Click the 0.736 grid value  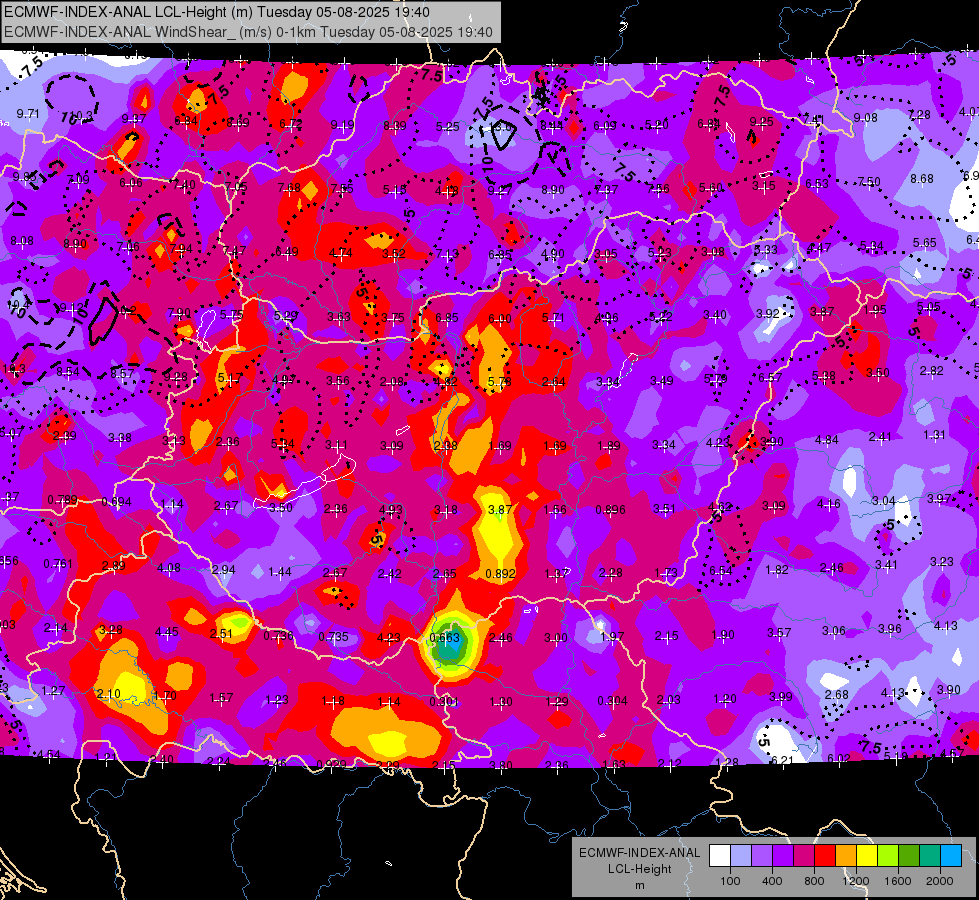[x=278, y=635]
